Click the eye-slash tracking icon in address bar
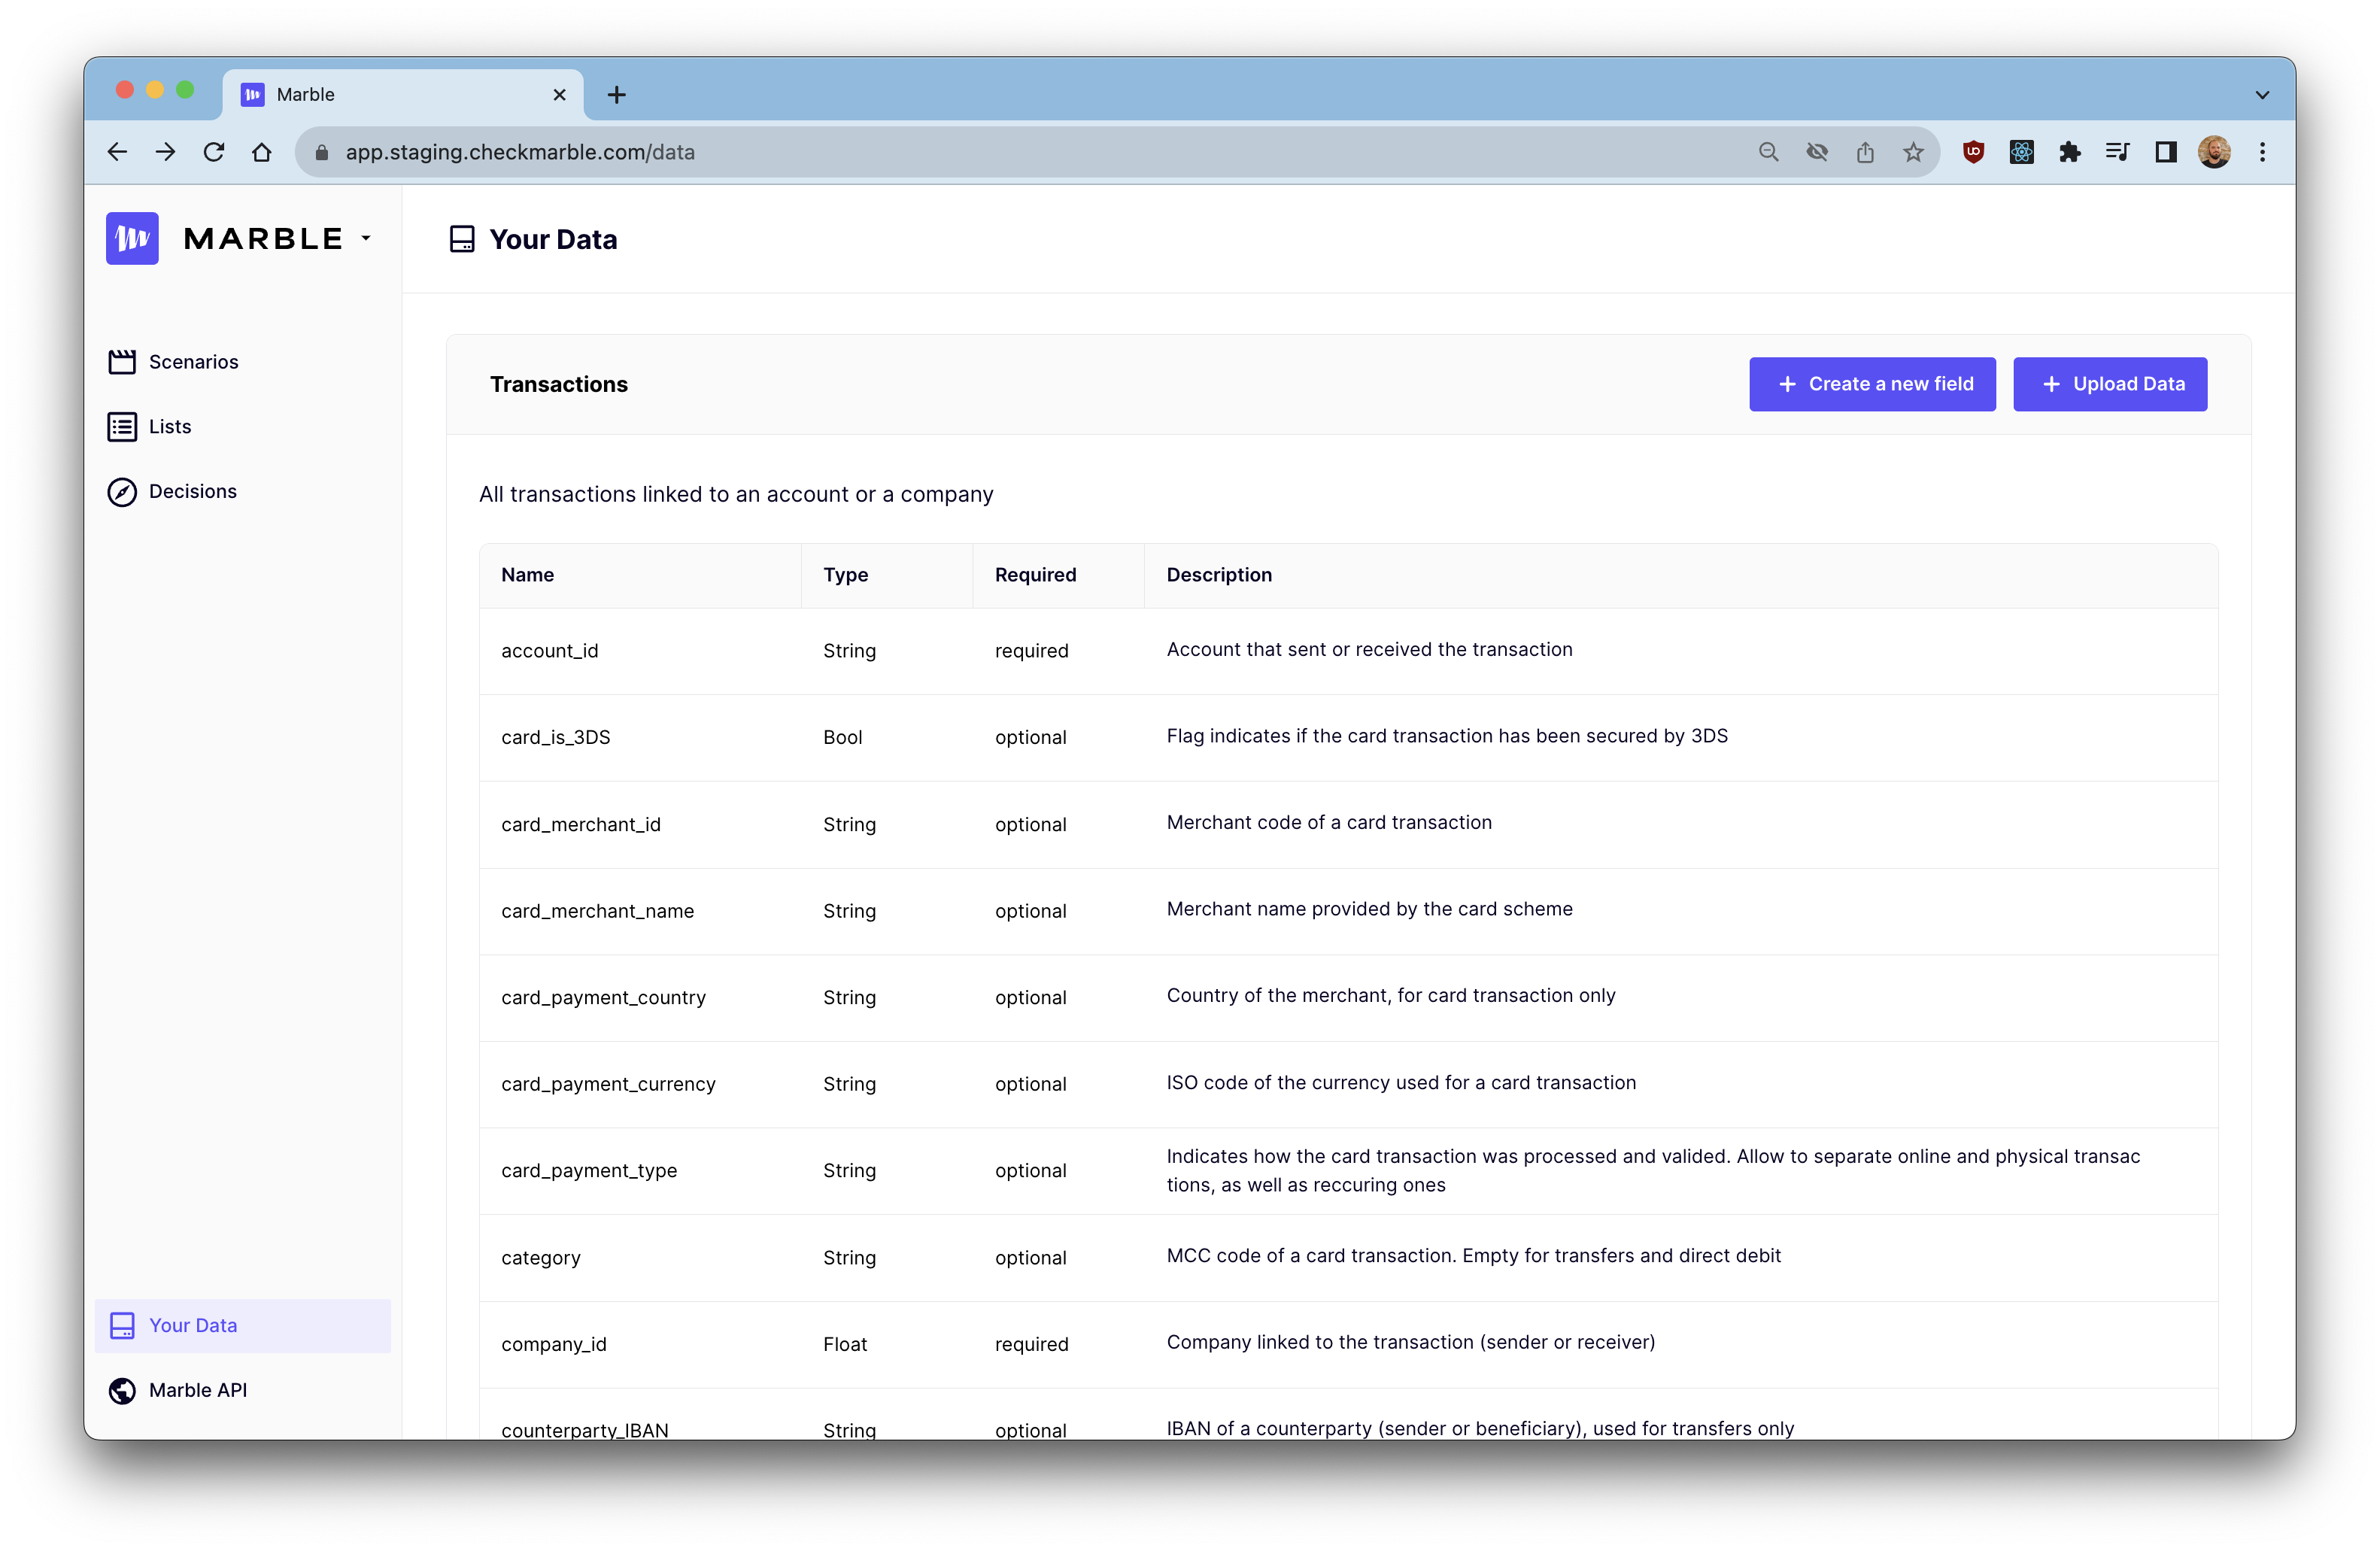The width and height of the screenshot is (2380, 1551). tap(1816, 152)
